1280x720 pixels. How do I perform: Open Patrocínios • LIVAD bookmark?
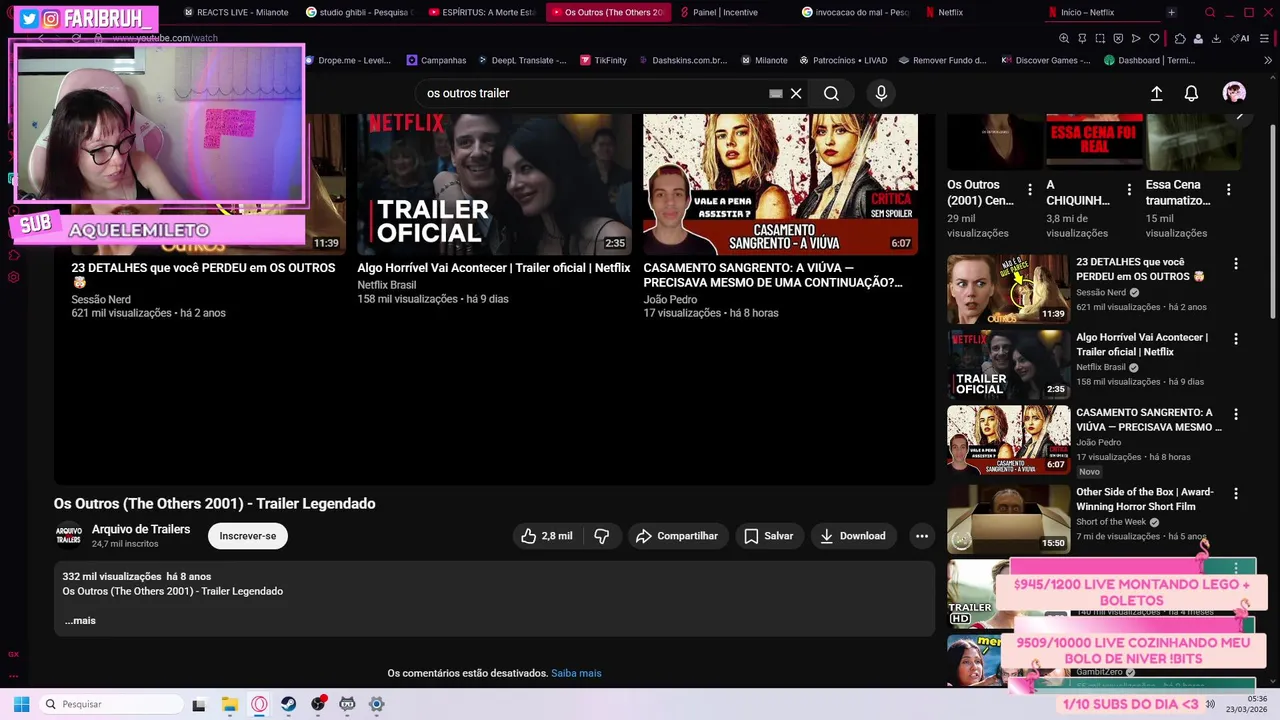coord(842,60)
